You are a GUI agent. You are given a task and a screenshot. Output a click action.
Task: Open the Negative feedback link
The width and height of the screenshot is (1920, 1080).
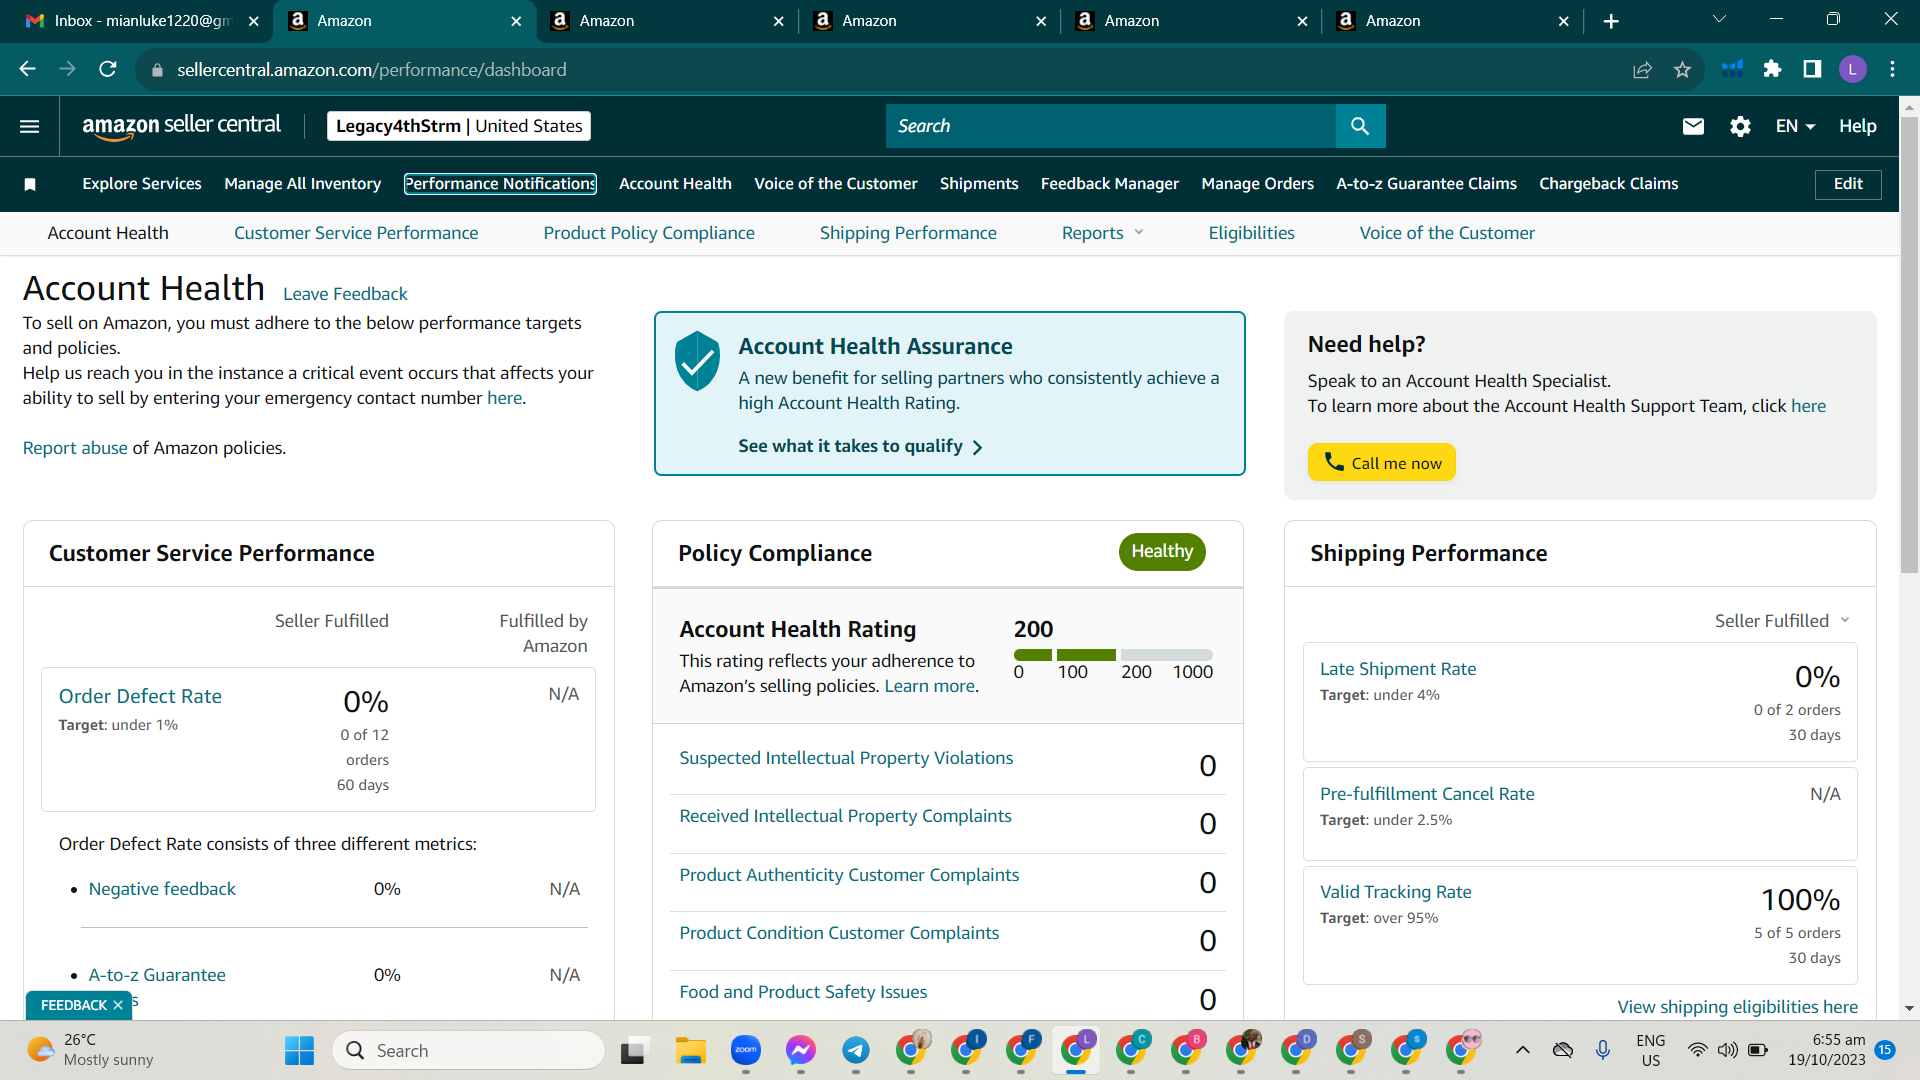coord(162,889)
